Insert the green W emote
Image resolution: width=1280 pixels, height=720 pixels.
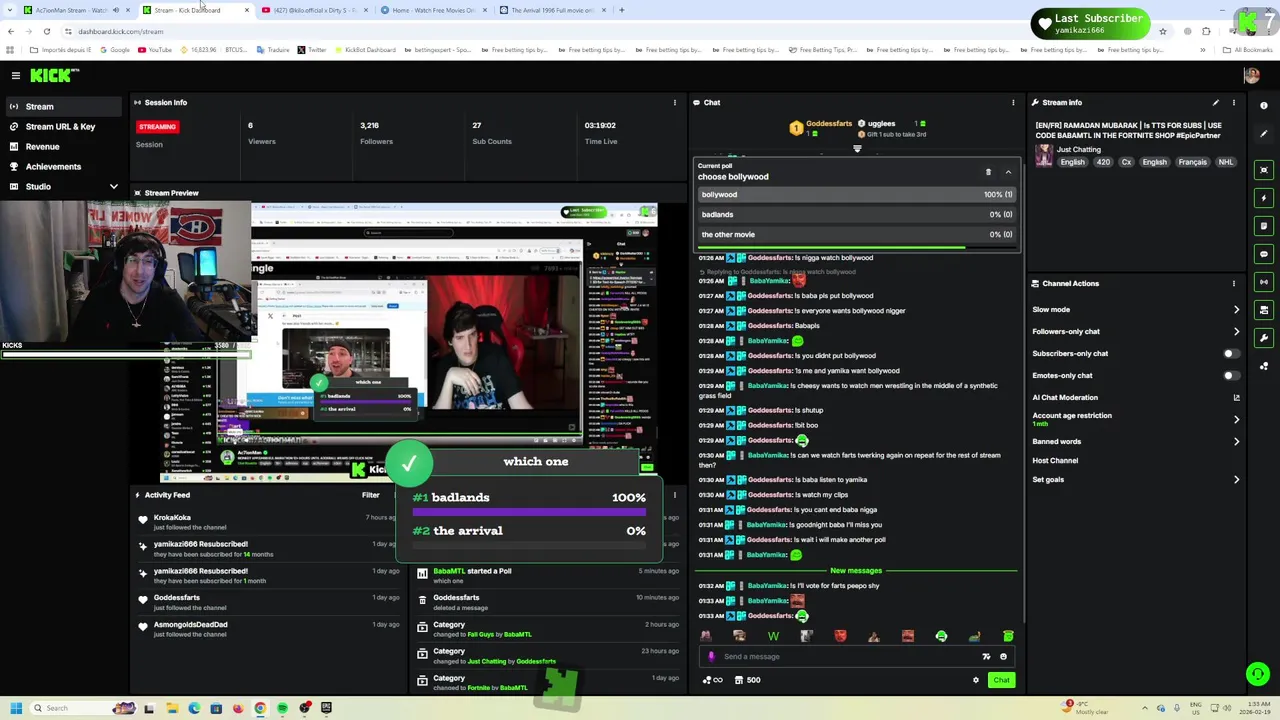[x=773, y=636]
